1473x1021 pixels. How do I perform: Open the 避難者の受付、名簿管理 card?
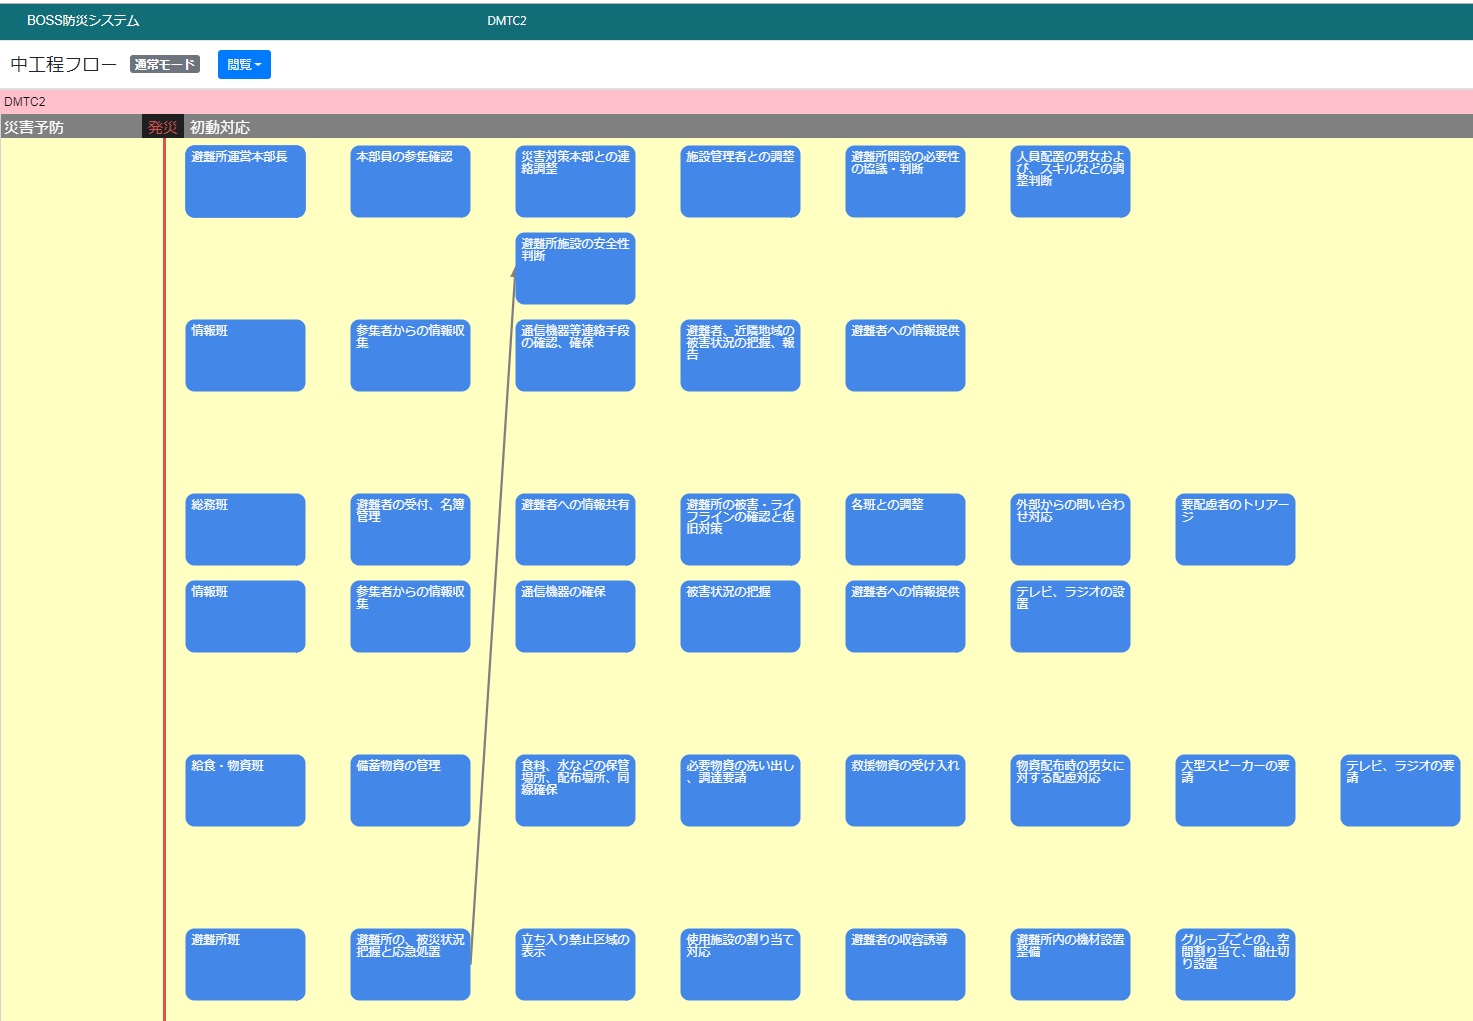(410, 530)
